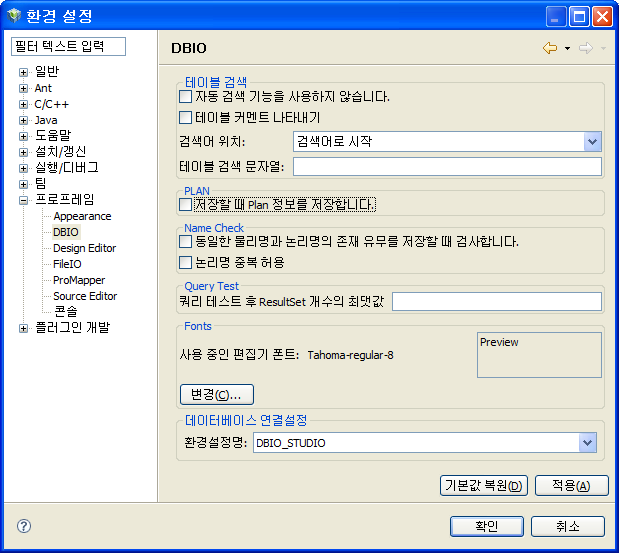Enable '자동 검색 기능을 사용하지 않습니다' checkbox
619x553 pixels.
185,97
